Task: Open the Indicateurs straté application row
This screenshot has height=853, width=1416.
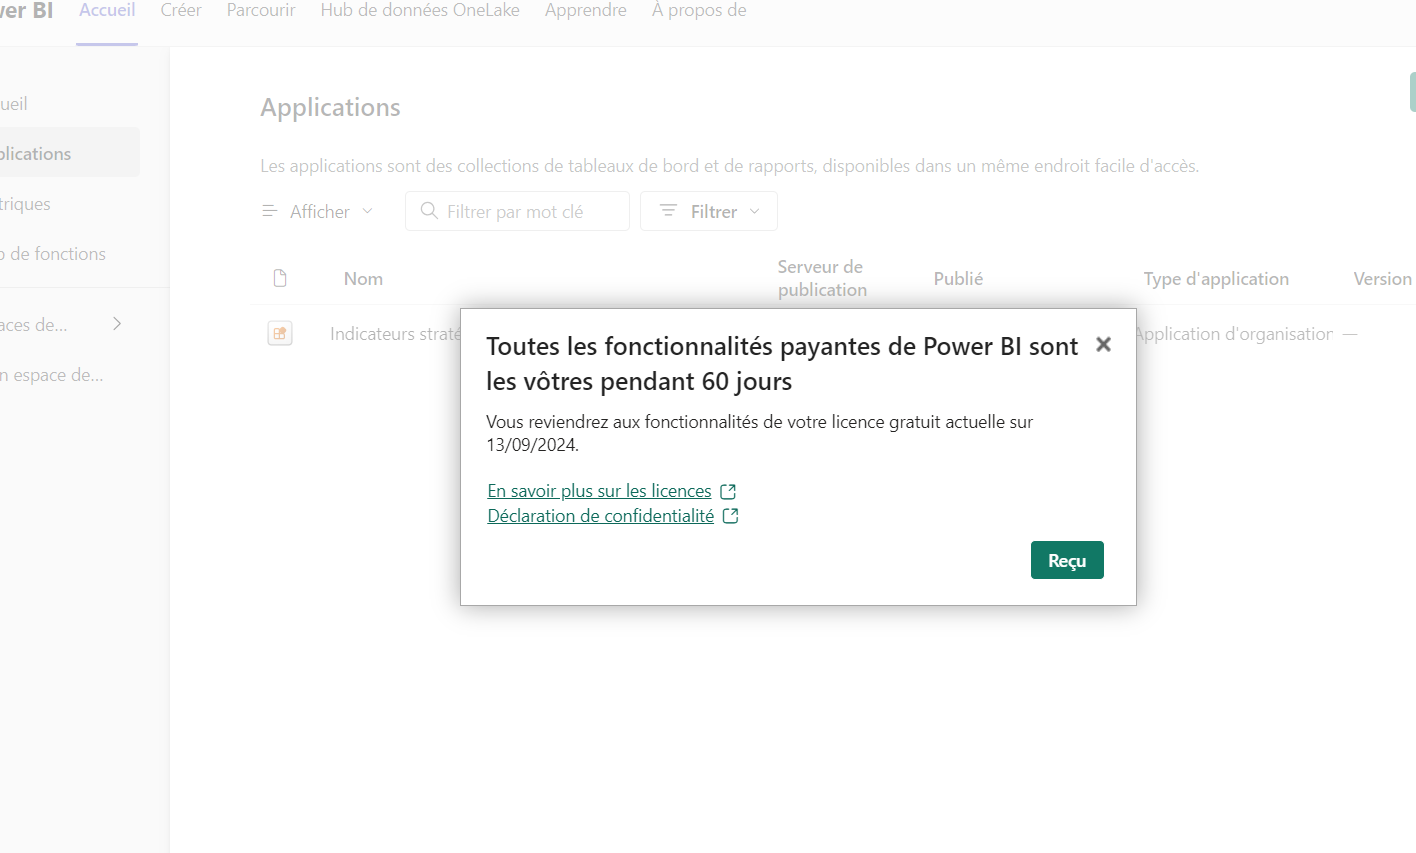Action: (395, 334)
